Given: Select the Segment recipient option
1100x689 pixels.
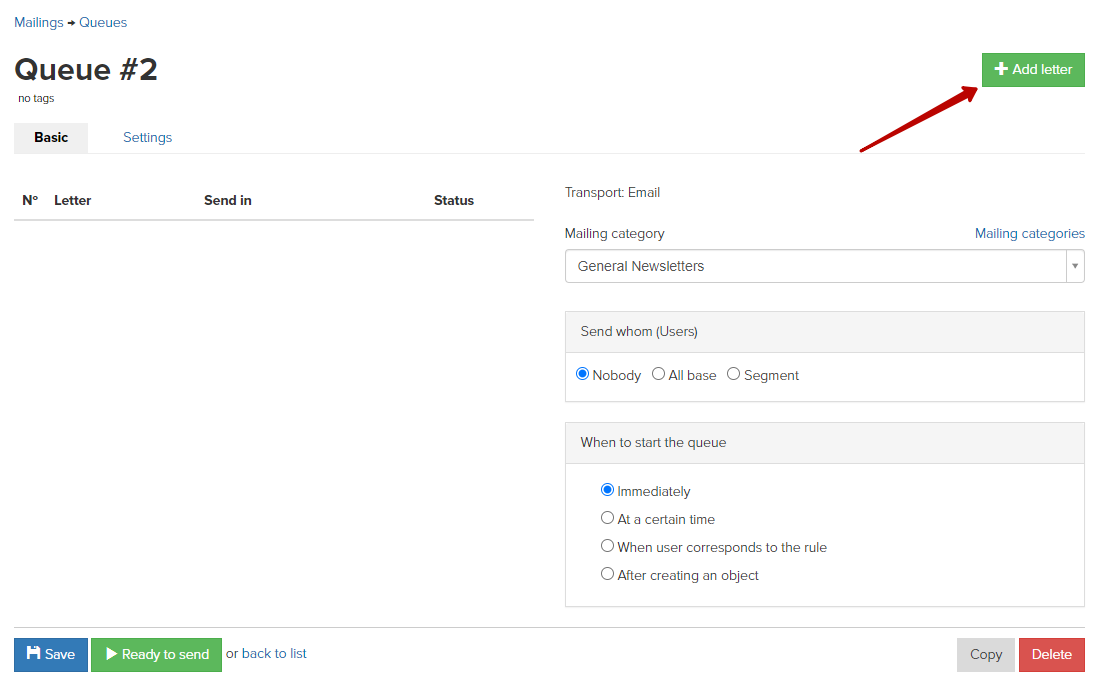Looking at the screenshot, I should pyautogui.click(x=733, y=374).
